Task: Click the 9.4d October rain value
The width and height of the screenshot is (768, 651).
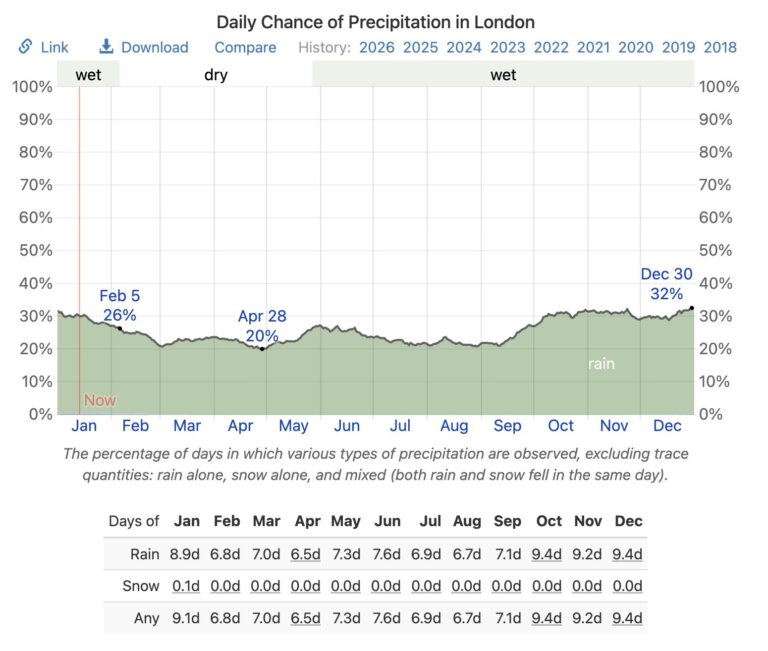Action: [x=546, y=554]
